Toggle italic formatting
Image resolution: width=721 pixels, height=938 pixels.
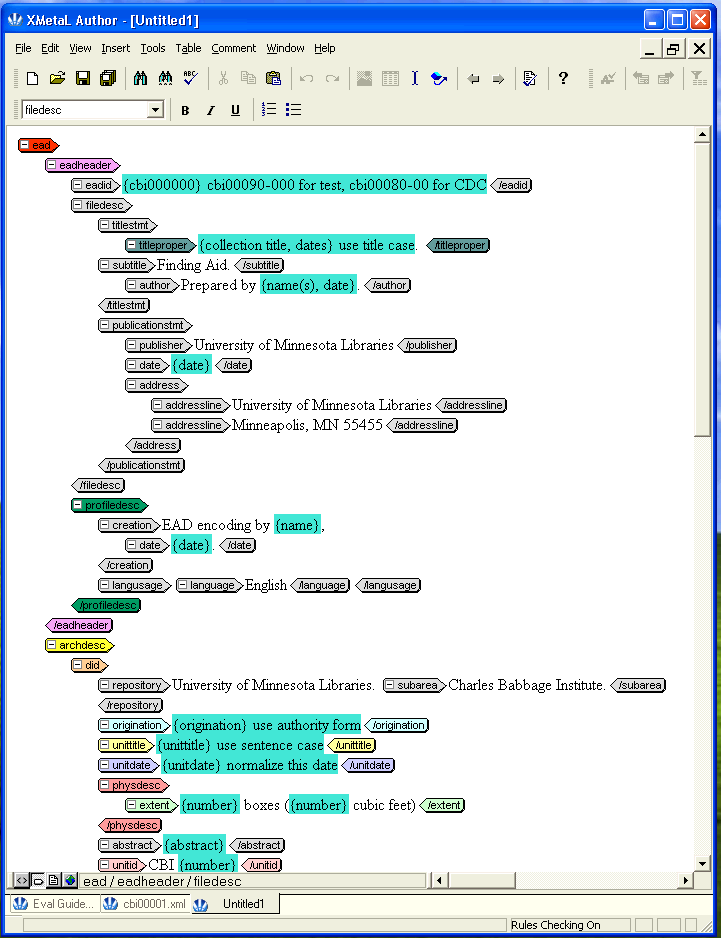point(210,110)
